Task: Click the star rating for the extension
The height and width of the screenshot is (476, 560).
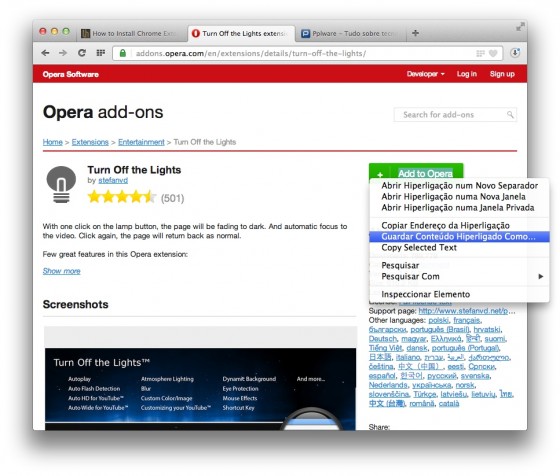Action: (122, 197)
